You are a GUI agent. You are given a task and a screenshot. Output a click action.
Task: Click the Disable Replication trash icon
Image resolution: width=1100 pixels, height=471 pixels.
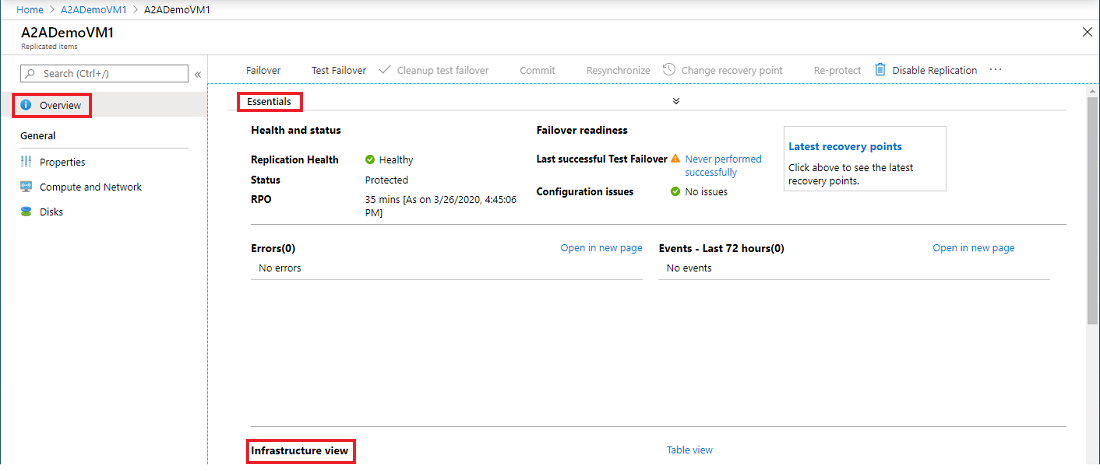(880, 69)
